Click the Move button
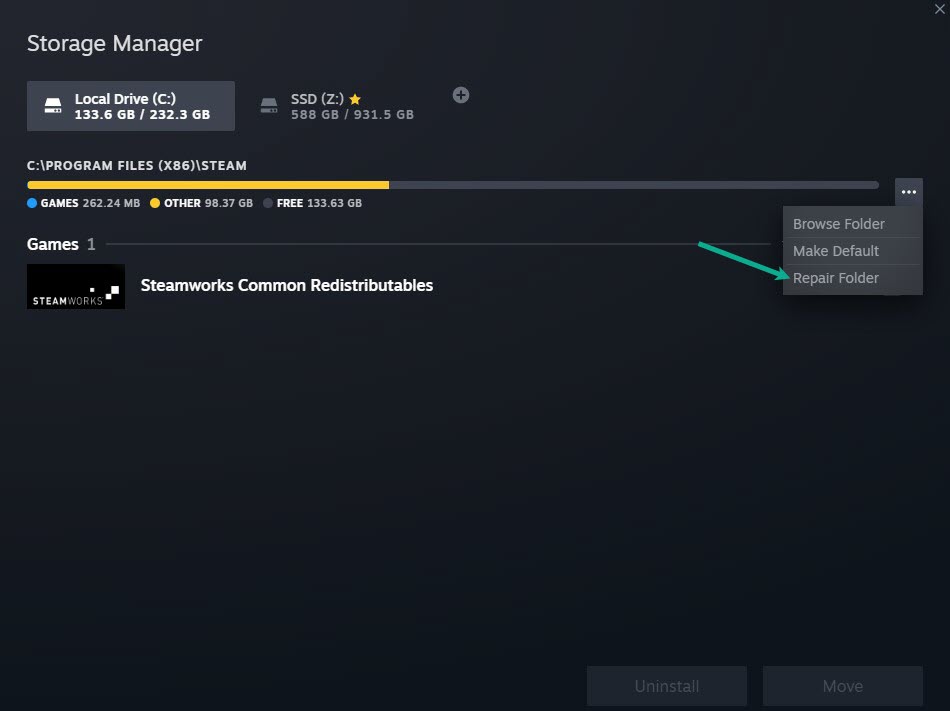The image size is (950, 711). [843, 686]
